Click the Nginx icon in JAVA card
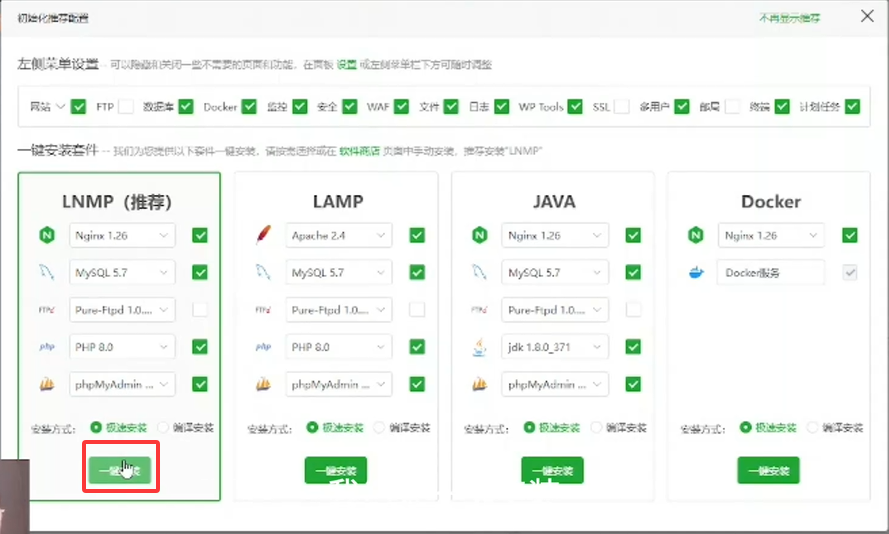This screenshot has width=889, height=534. [480, 235]
